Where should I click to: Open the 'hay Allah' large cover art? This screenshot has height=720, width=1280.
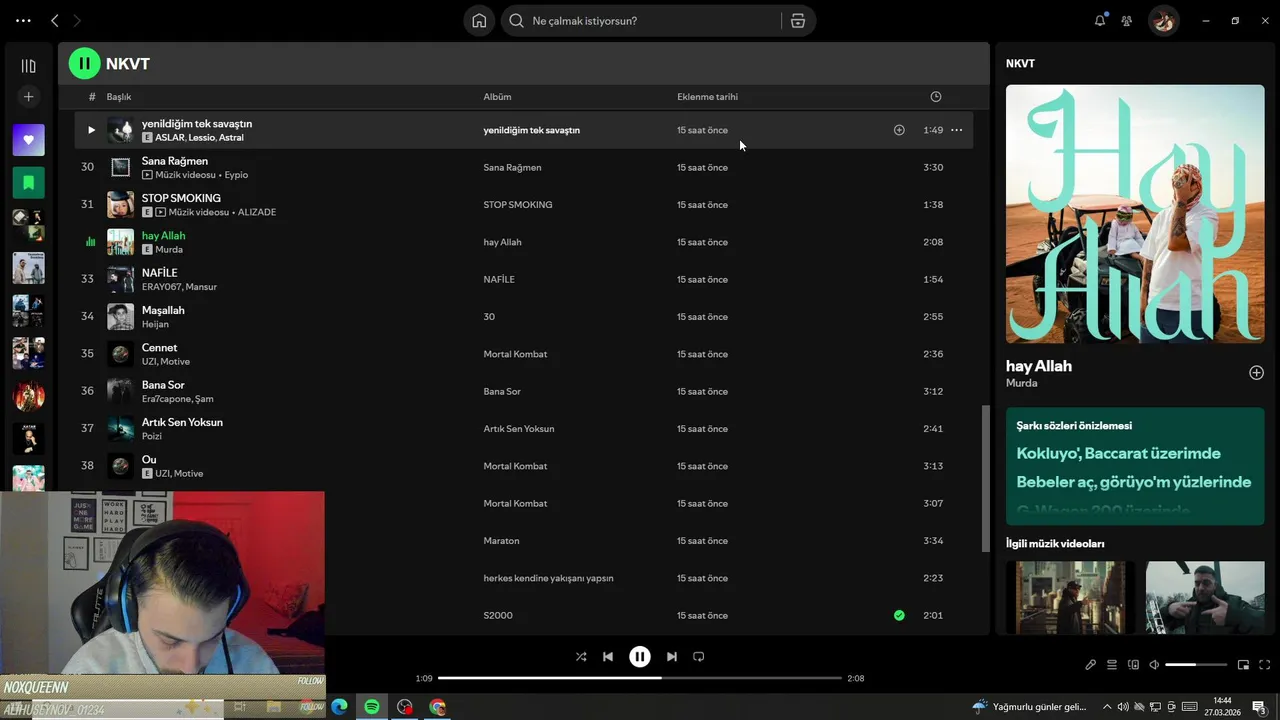[x=1135, y=214]
